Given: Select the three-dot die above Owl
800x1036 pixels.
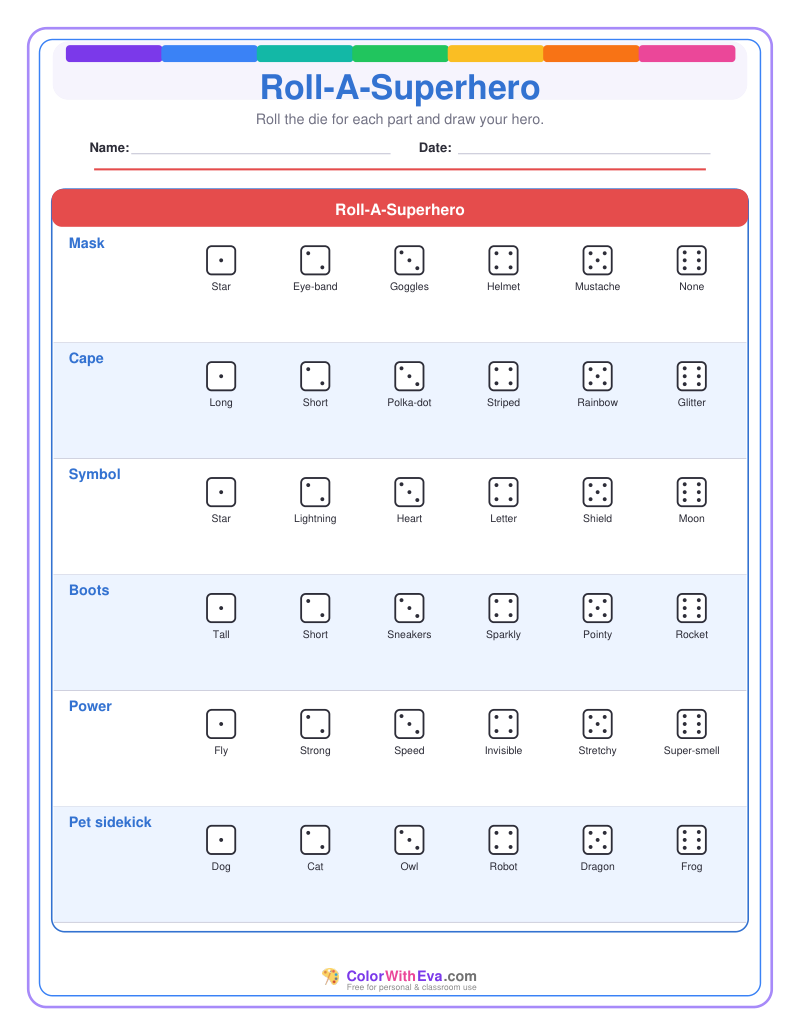Looking at the screenshot, I should (409, 840).
